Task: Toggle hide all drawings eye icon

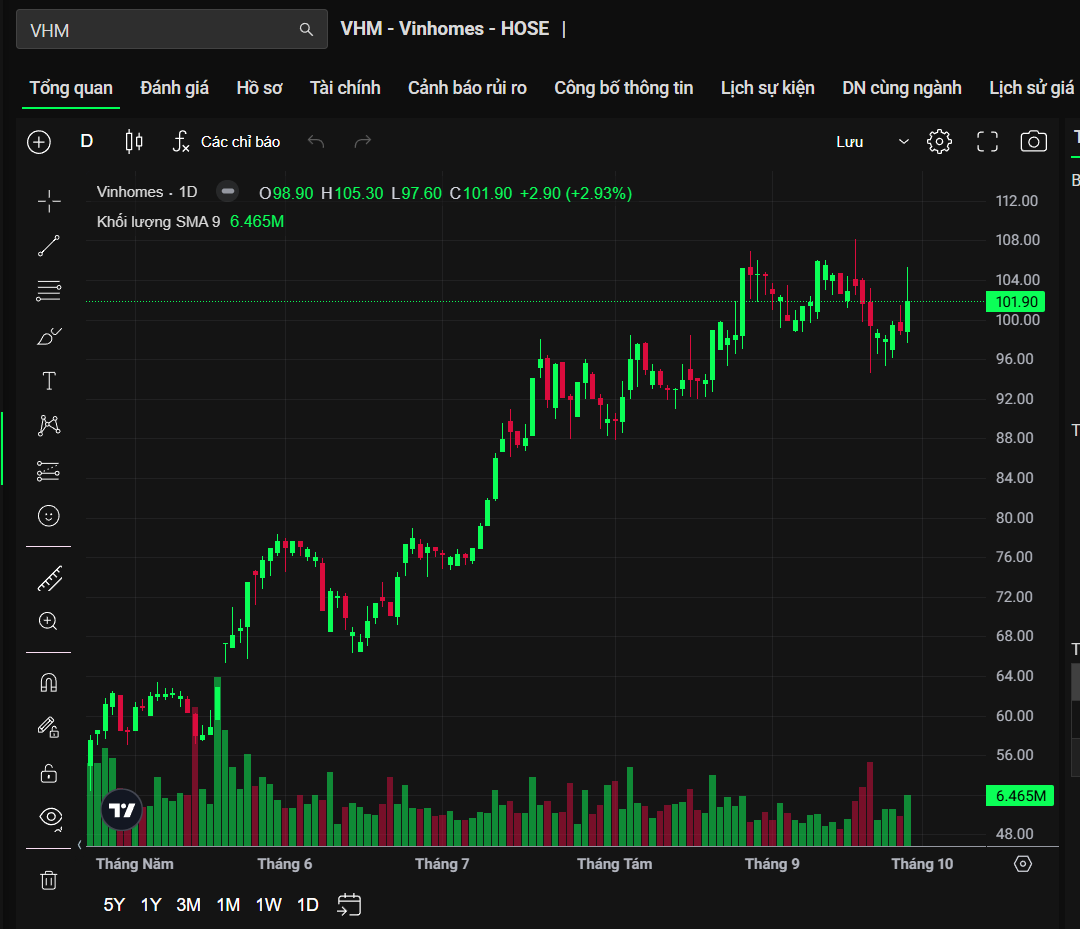Action: pos(51,817)
